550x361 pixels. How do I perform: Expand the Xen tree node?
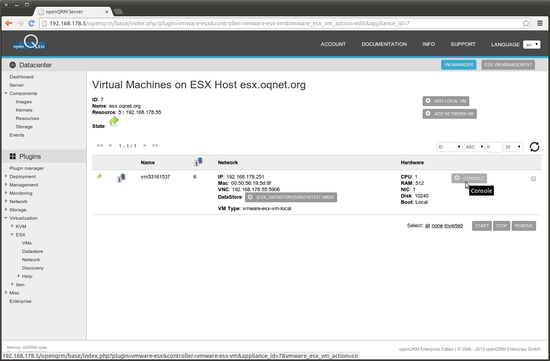click(x=12, y=284)
